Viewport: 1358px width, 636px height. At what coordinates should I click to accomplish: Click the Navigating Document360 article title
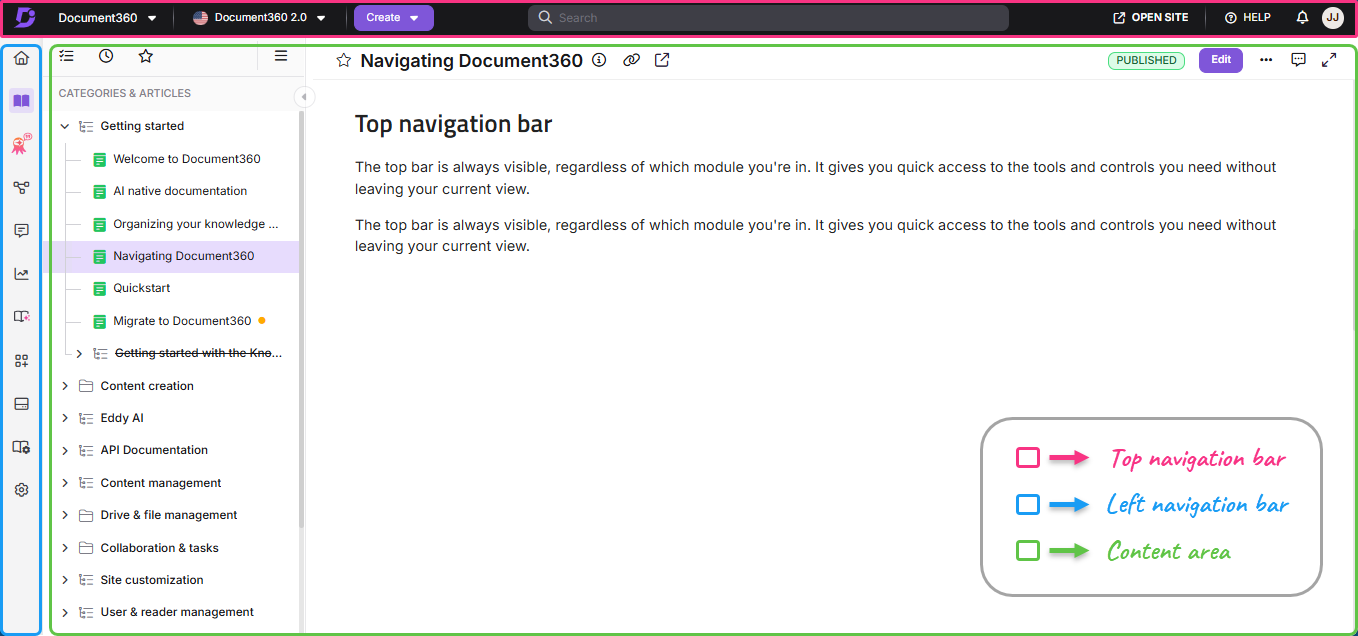click(x=471, y=60)
